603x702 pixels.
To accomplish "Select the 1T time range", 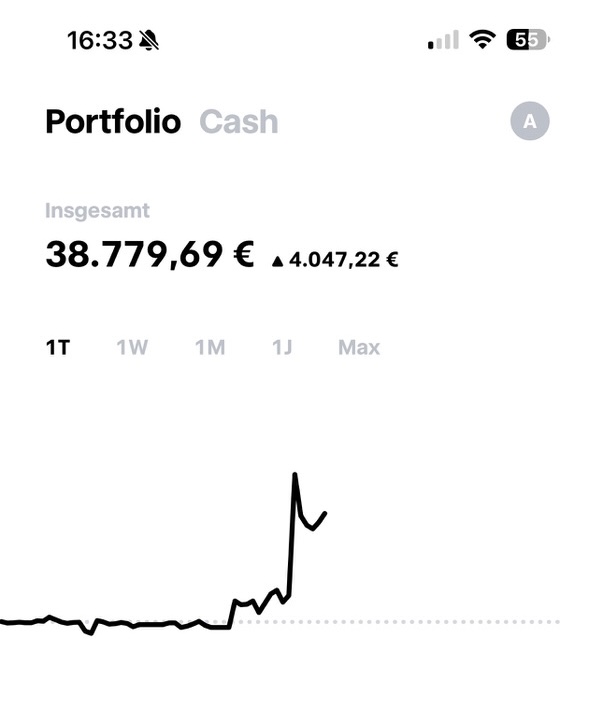I will pos(58,348).
